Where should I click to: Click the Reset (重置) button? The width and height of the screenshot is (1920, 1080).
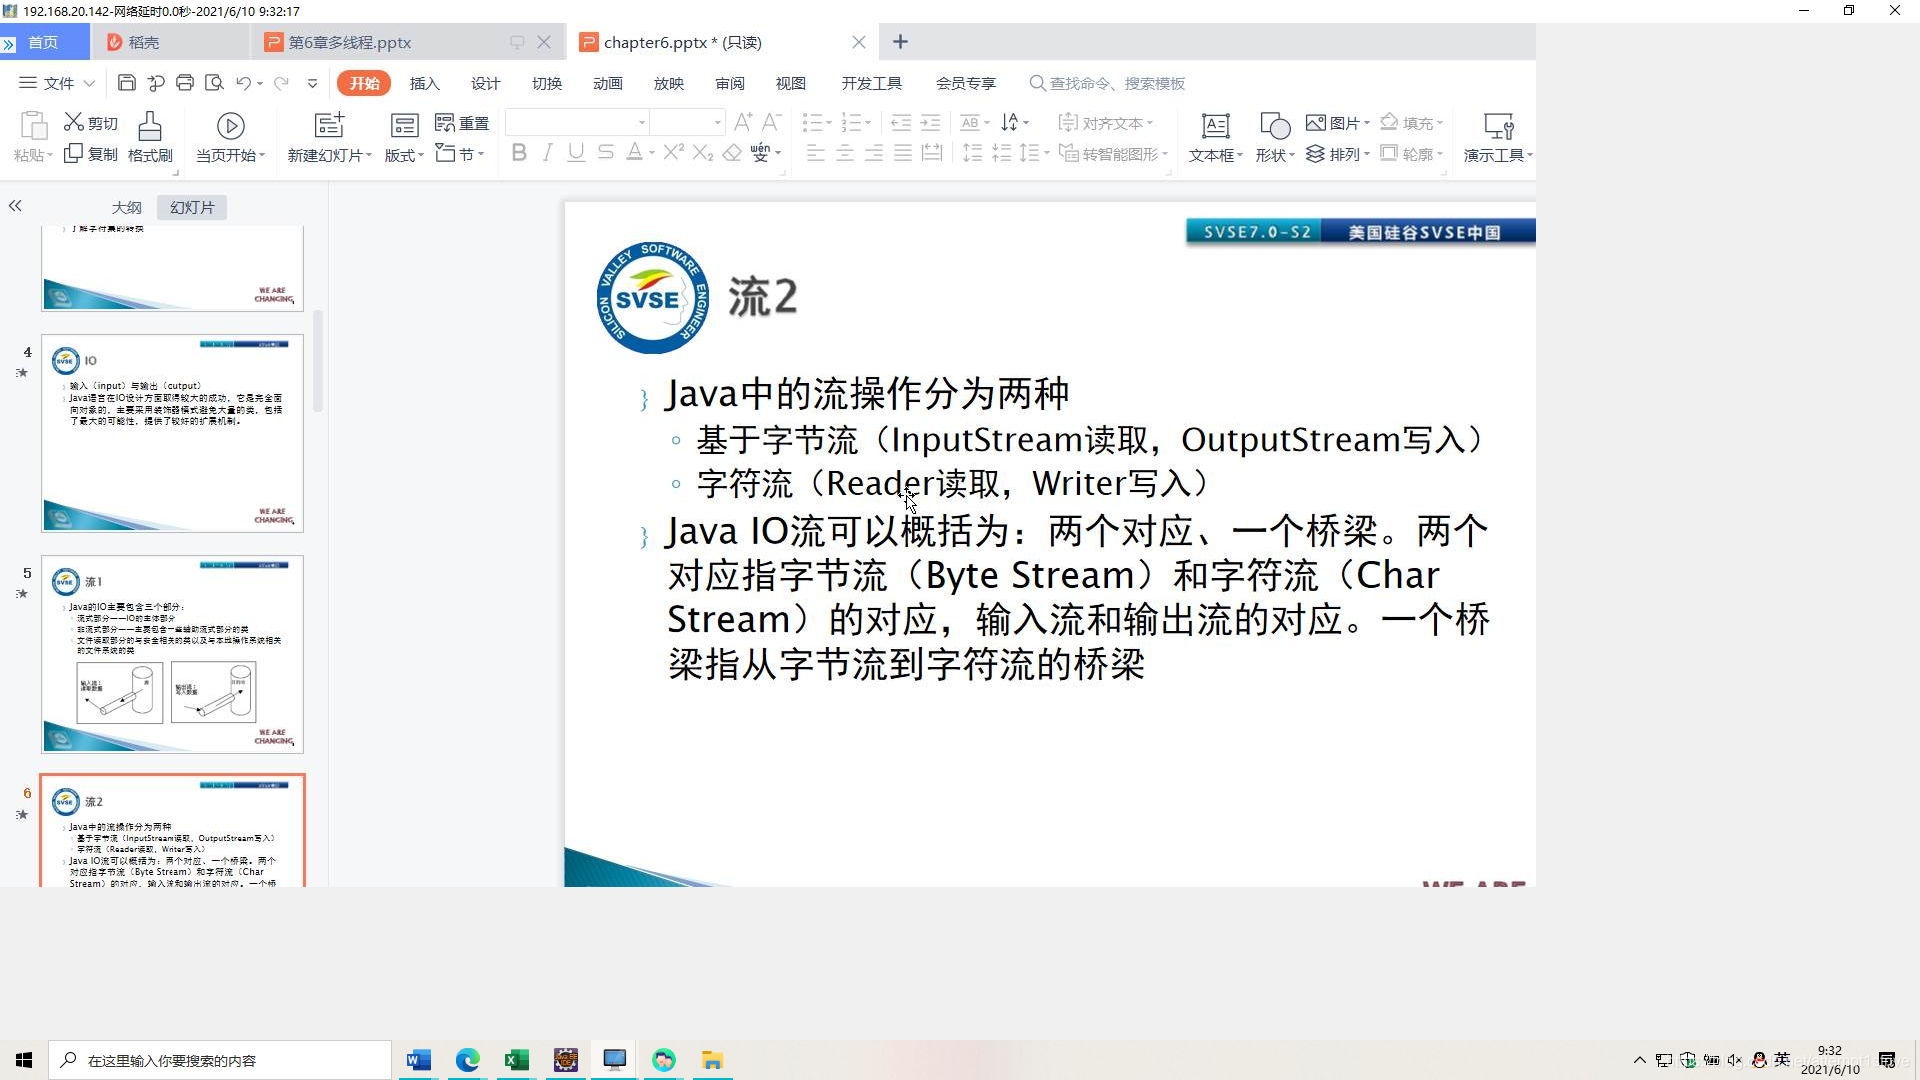point(462,123)
